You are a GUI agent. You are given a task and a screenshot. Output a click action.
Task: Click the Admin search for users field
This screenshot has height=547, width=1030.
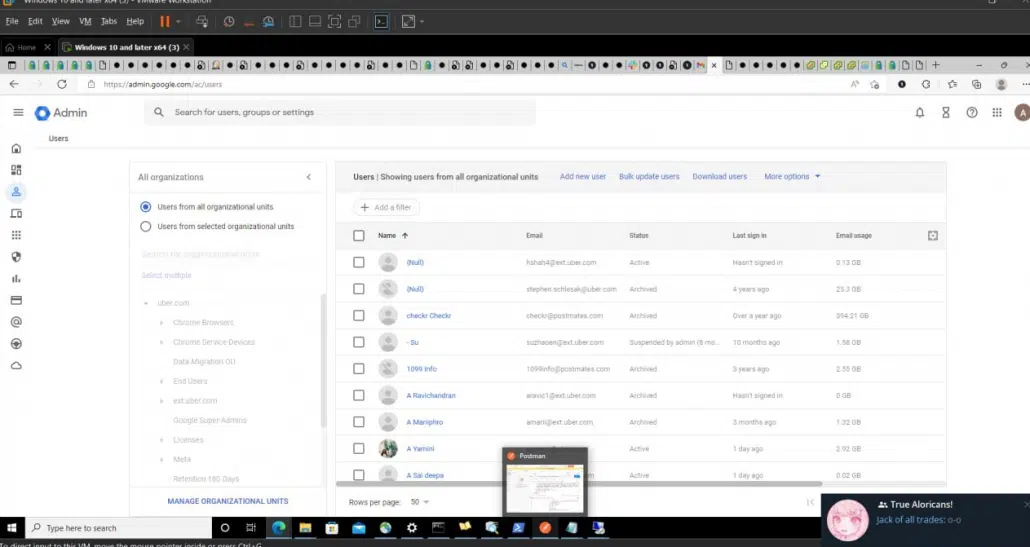coord(340,112)
